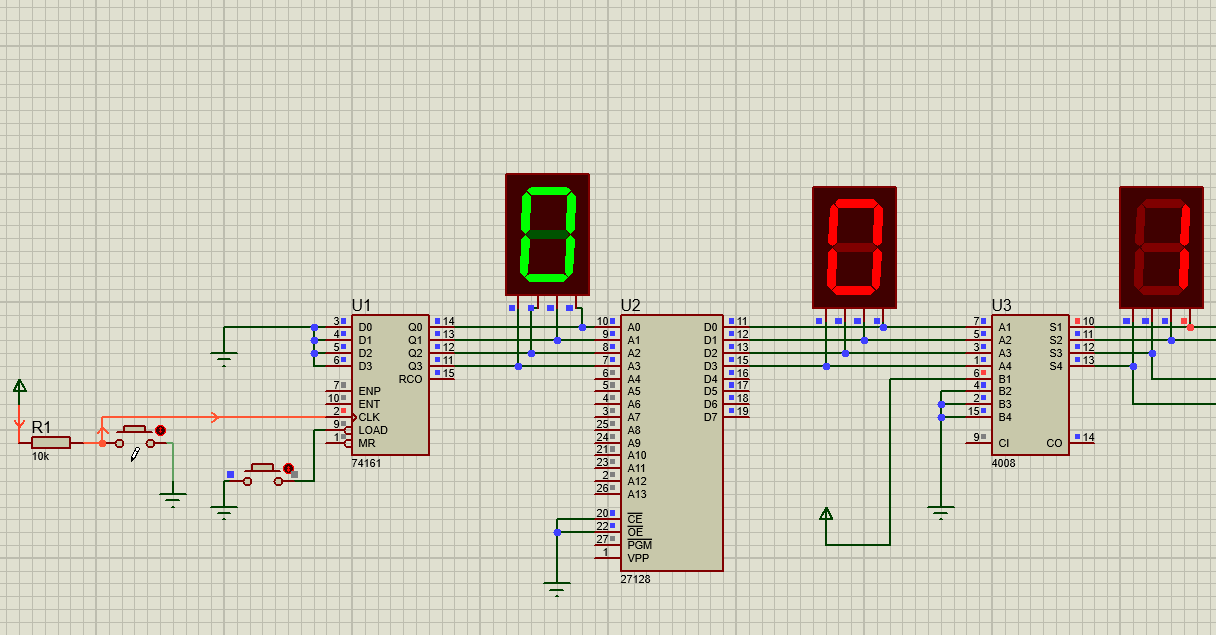Select the R1 resistor body
1216x635 pixels.
[x=51, y=442]
